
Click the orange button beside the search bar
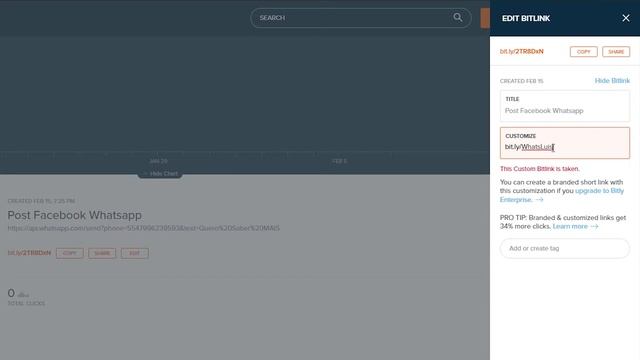[x=485, y=18]
